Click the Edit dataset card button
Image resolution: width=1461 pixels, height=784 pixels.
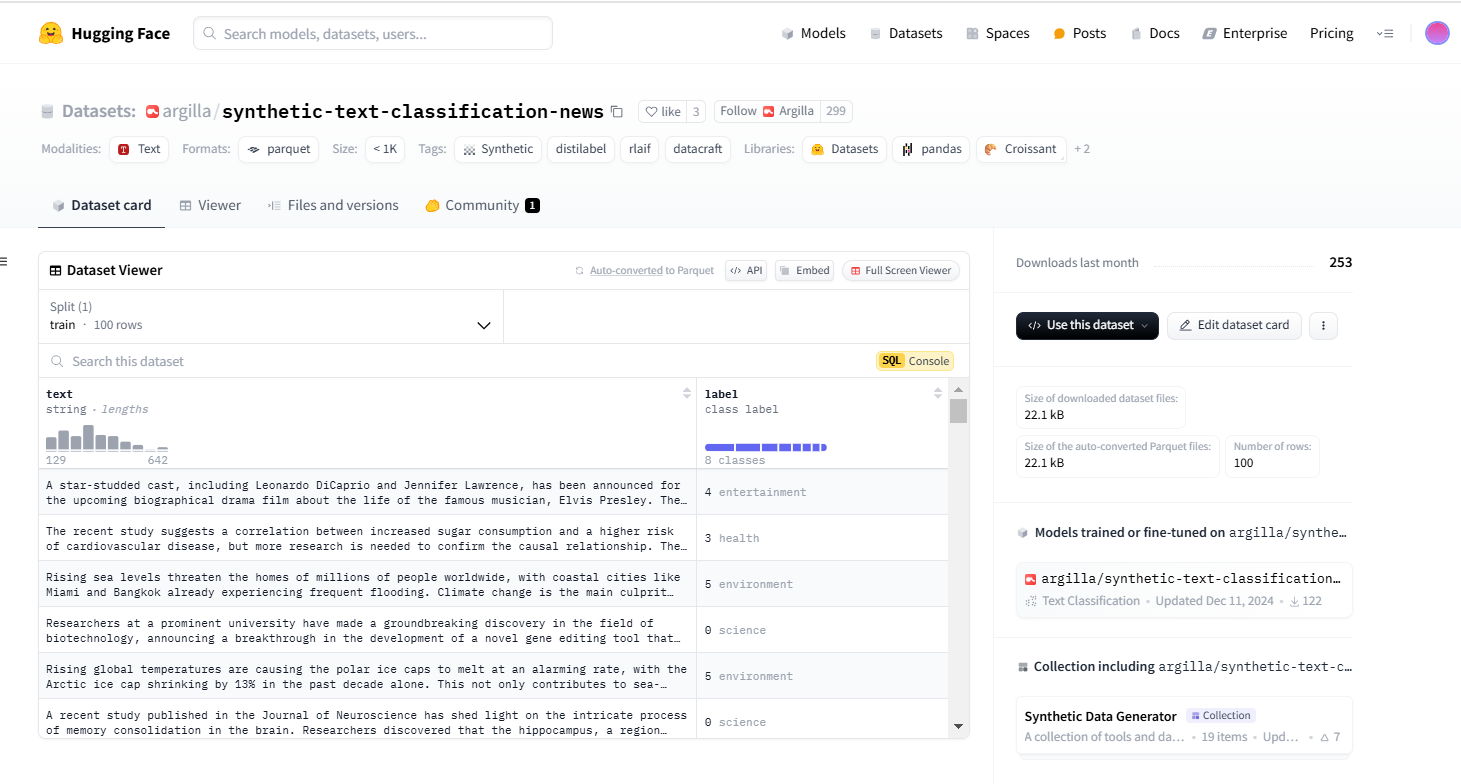pos(1234,325)
